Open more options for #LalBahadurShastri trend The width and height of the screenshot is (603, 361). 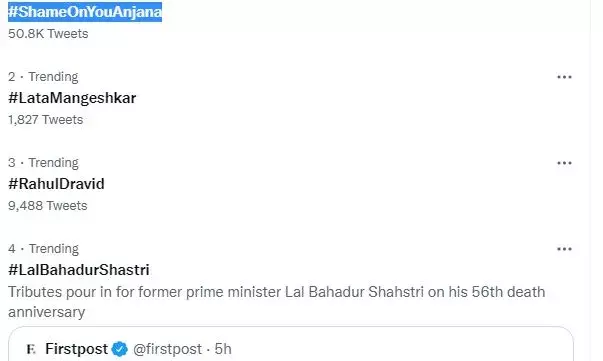pos(564,250)
